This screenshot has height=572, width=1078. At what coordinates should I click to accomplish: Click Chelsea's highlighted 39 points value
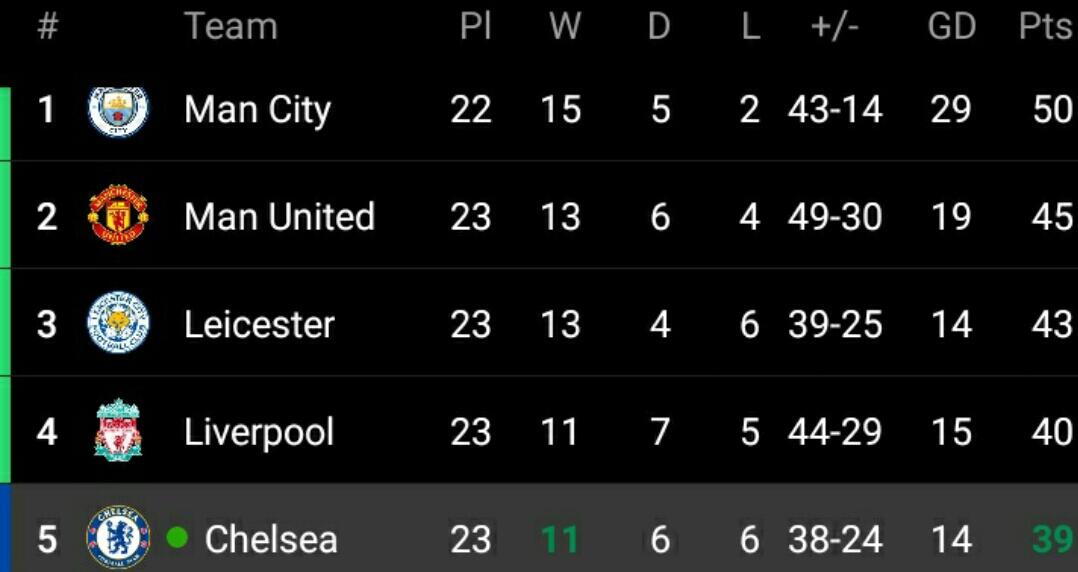(x=1052, y=539)
